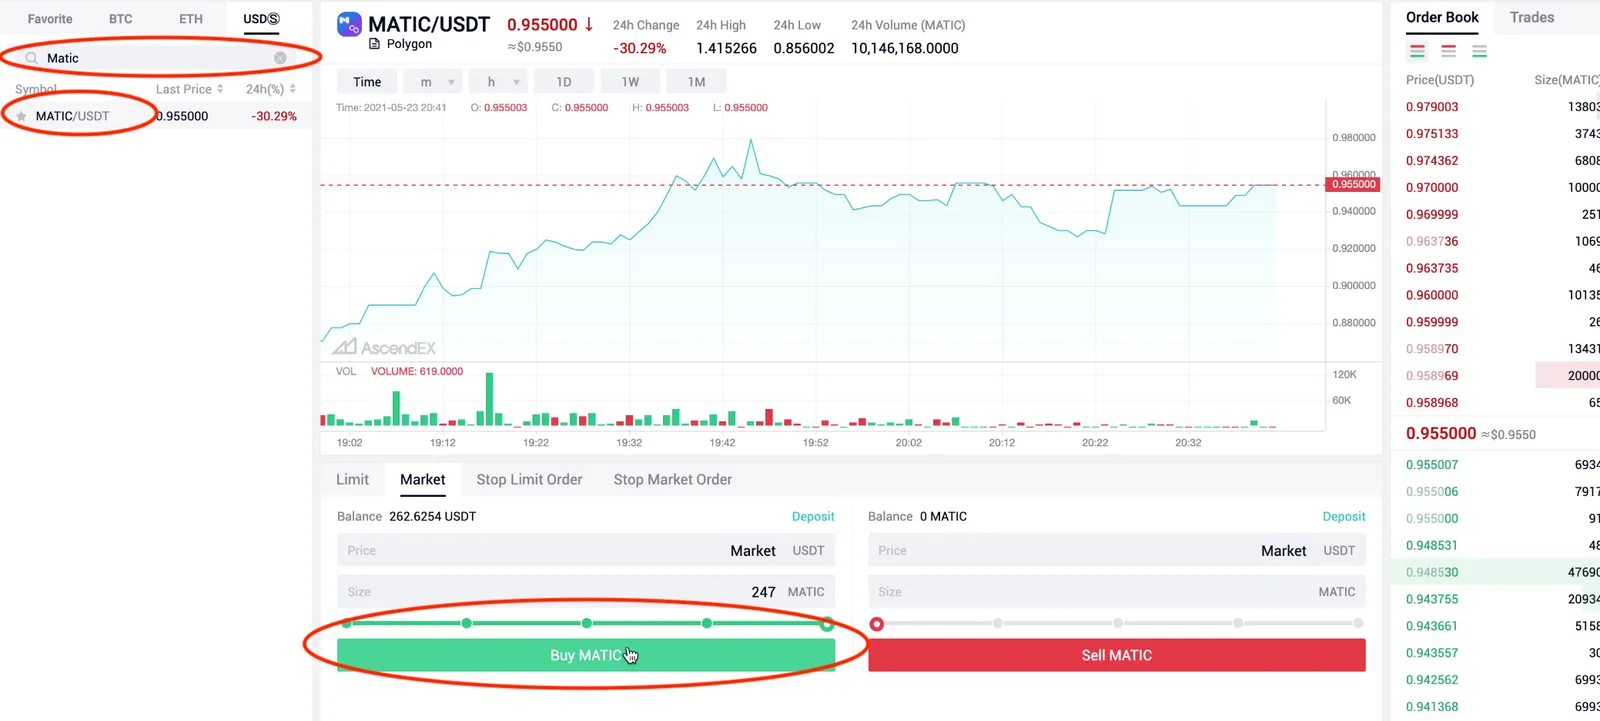Click the buy amount slider end handle

point(827,624)
